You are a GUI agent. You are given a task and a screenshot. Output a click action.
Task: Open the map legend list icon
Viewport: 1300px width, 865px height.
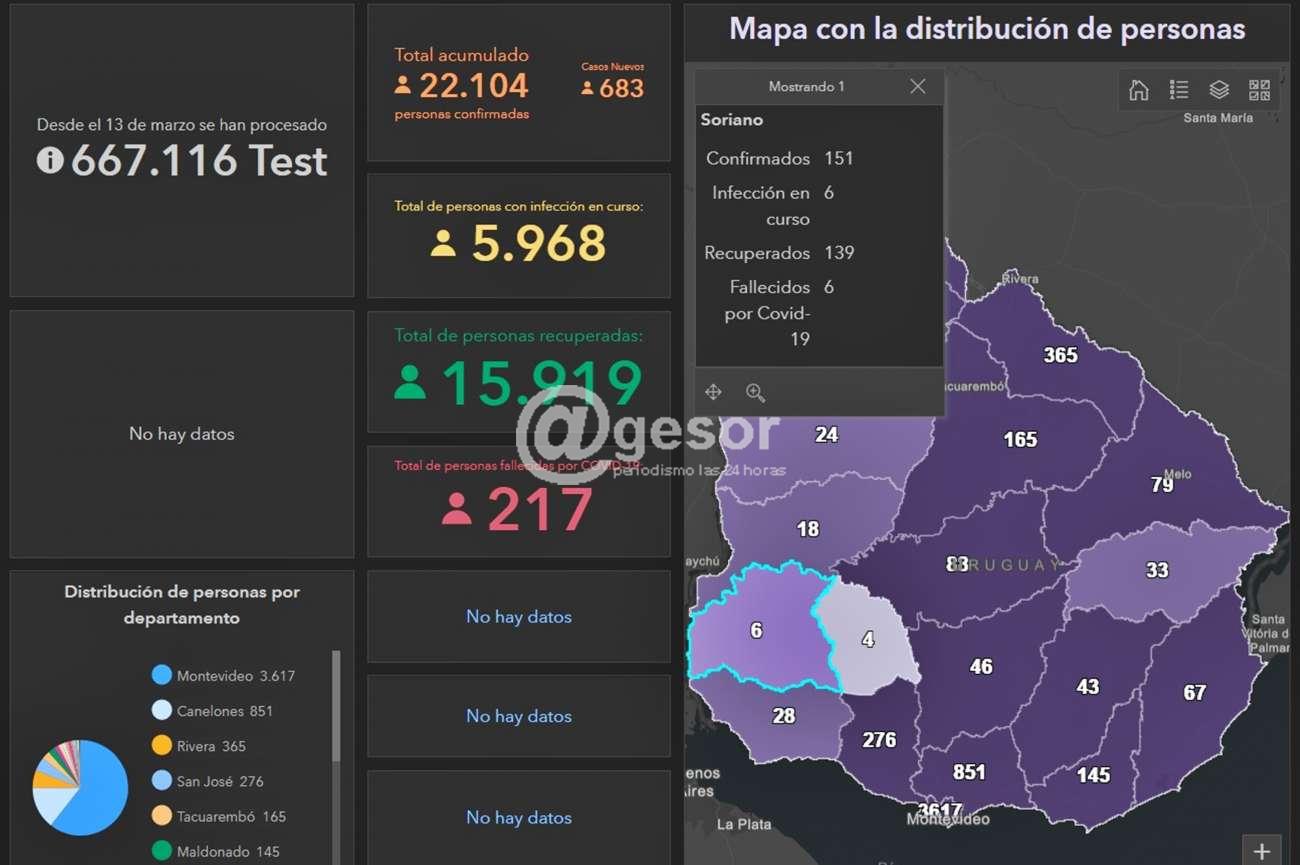click(x=1179, y=90)
